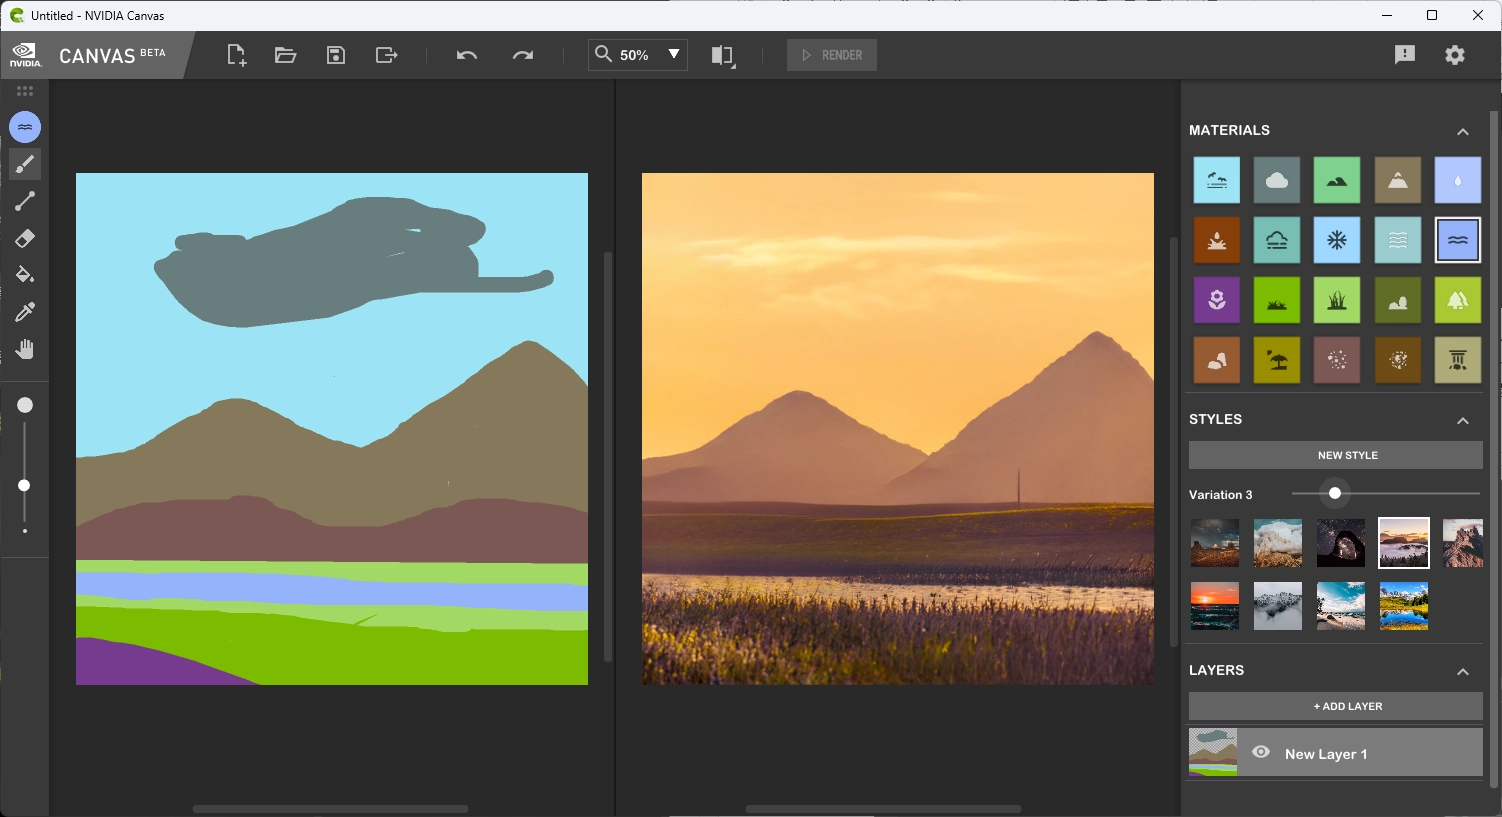1502x817 pixels.
Task: Open the Settings gear
Action: [x=1454, y=55]
